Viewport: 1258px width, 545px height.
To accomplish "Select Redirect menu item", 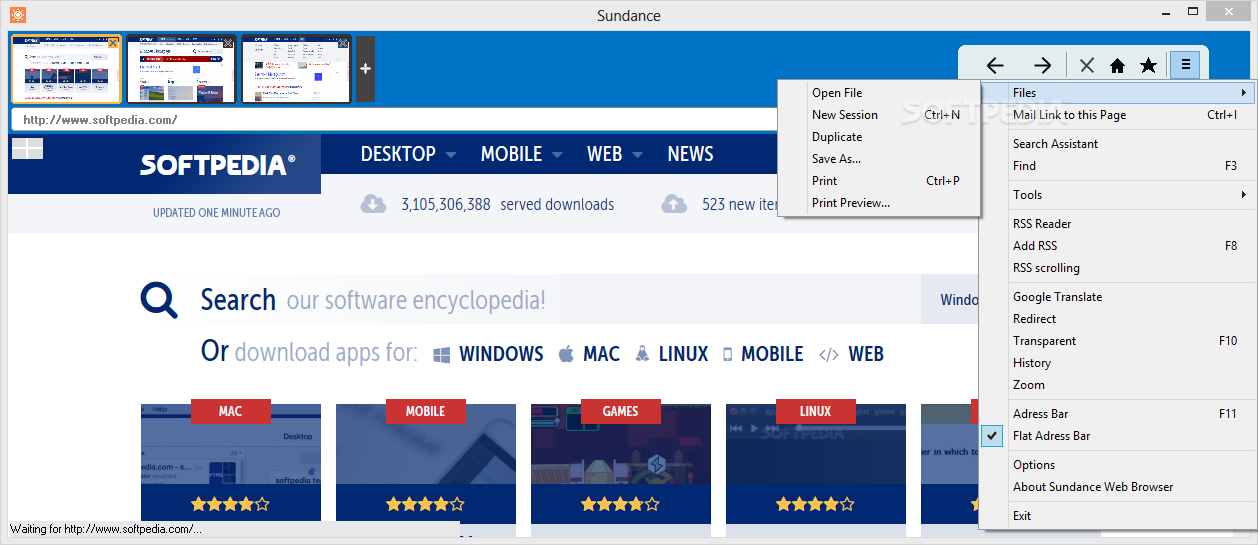I will point(1117,319).
